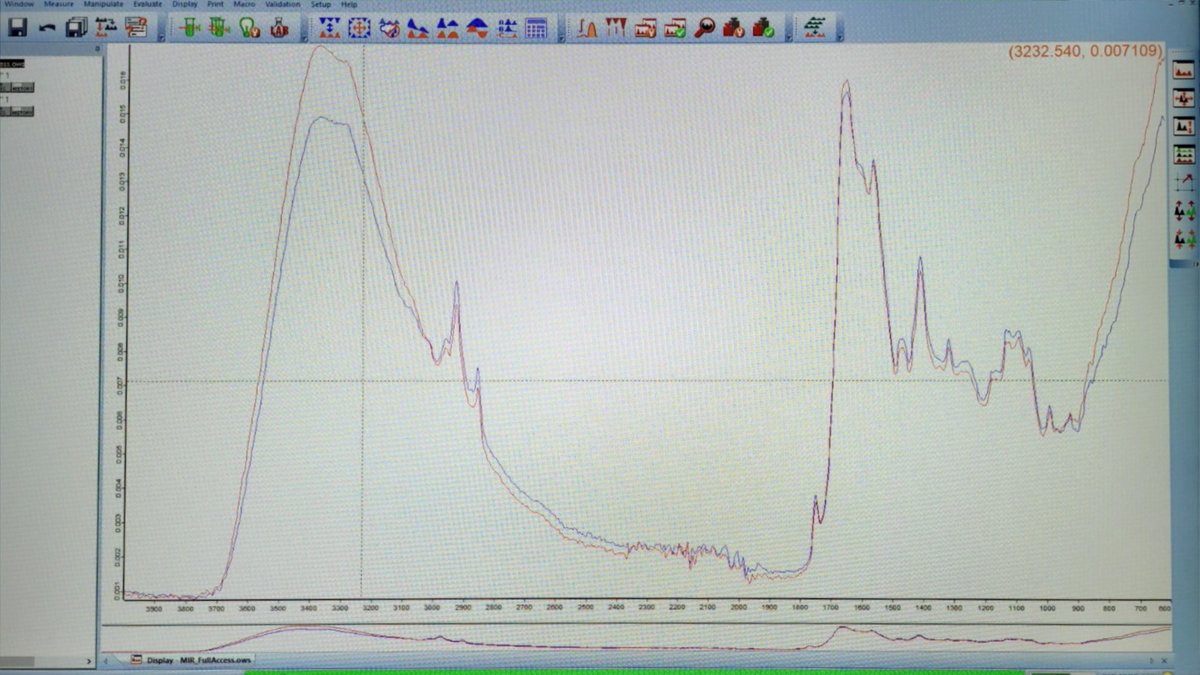This screenshot has width=1200, height=675.
Task: Click the peak picking red markers icon
Action: (616, 28)
